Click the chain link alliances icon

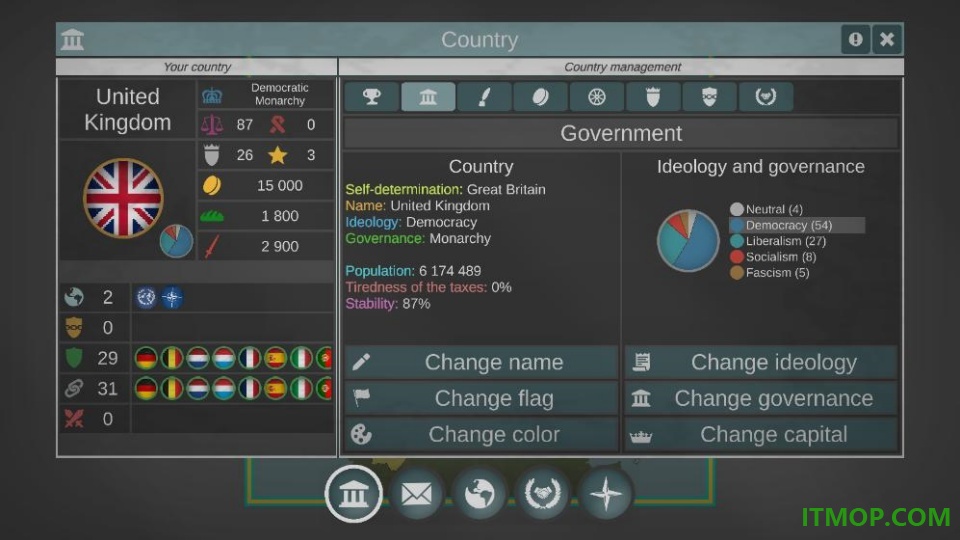74,388
